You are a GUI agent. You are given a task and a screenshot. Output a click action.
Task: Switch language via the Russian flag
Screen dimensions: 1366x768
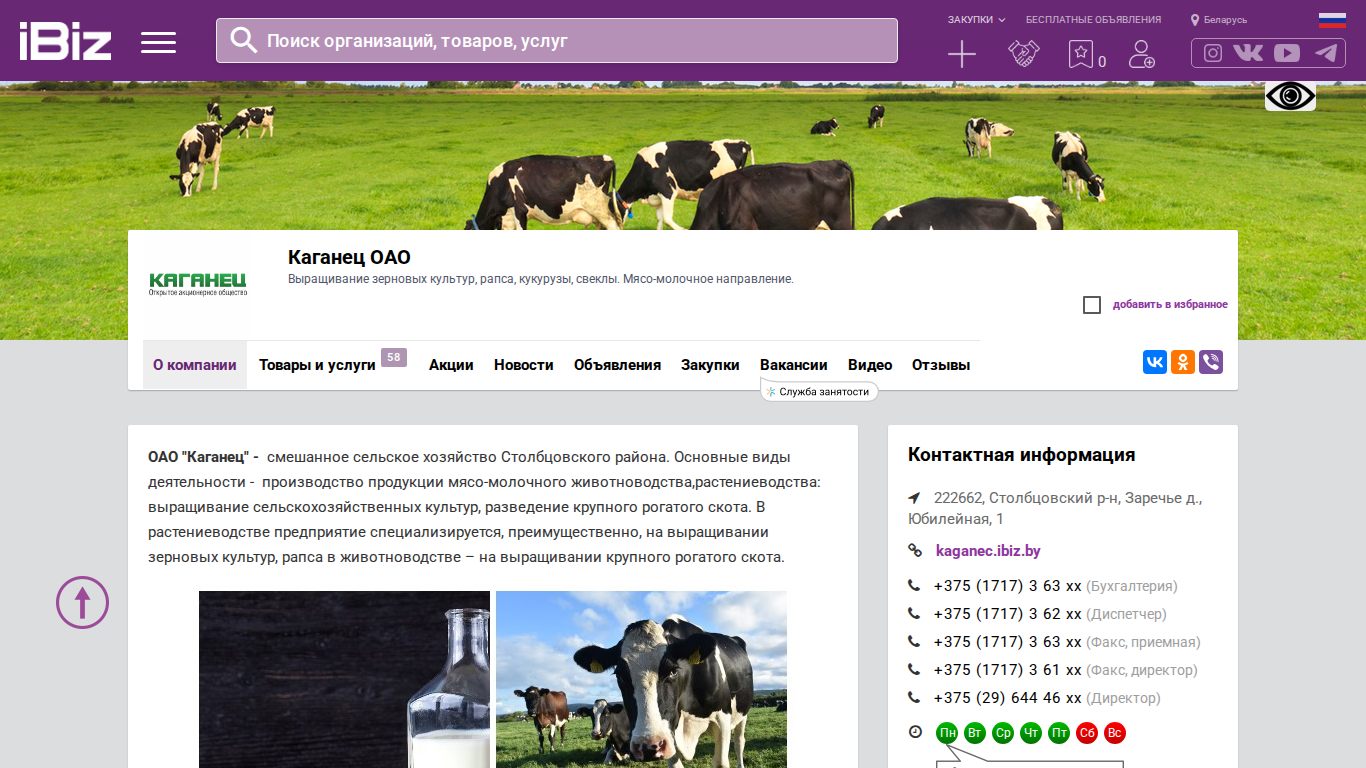(1332, 20)
